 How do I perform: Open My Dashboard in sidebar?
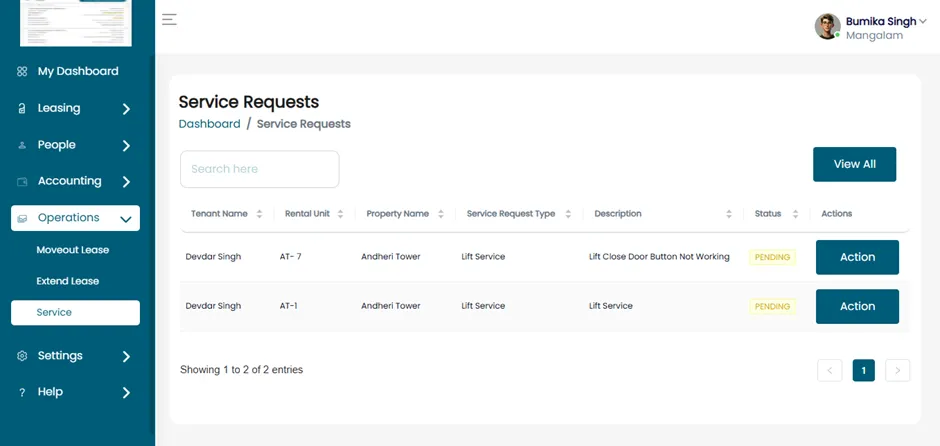pos(76,71)
